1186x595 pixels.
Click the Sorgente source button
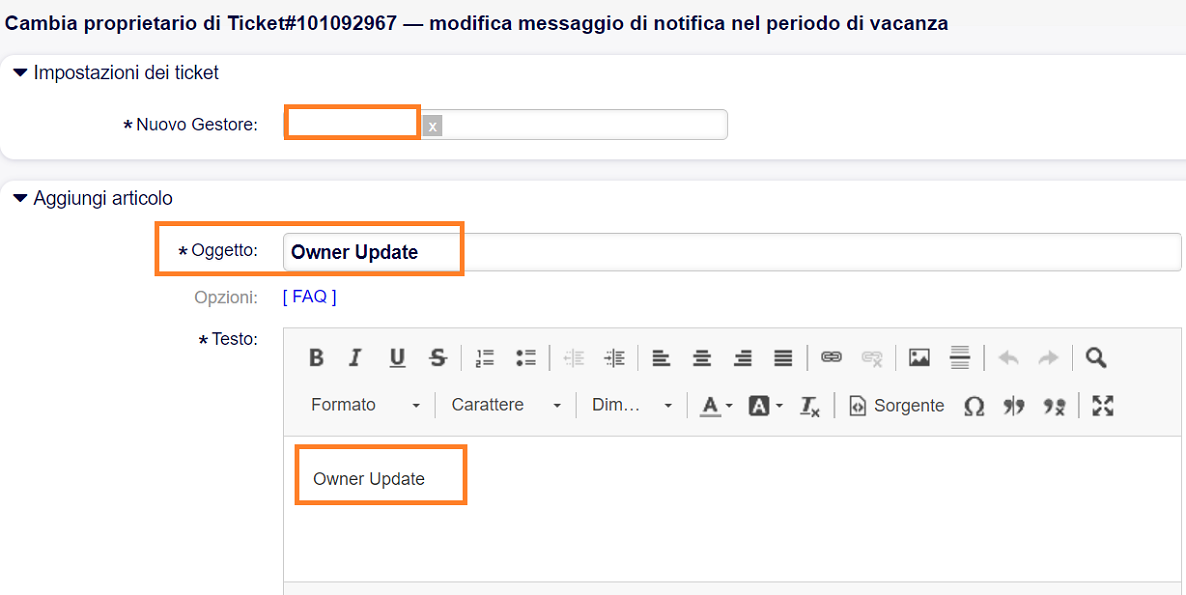pos(897,406)
